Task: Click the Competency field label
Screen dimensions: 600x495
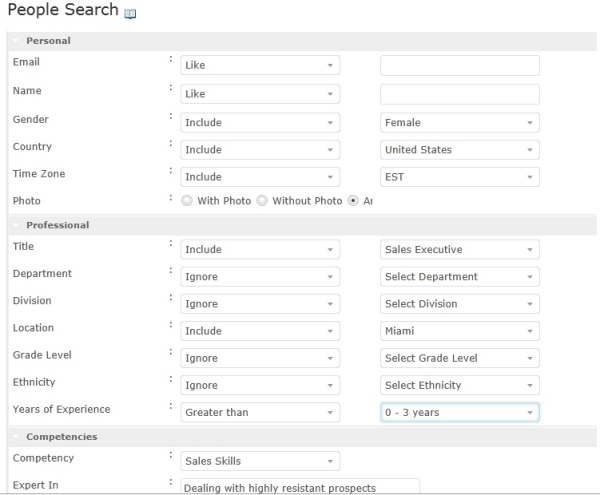Action: pos(43,458)
